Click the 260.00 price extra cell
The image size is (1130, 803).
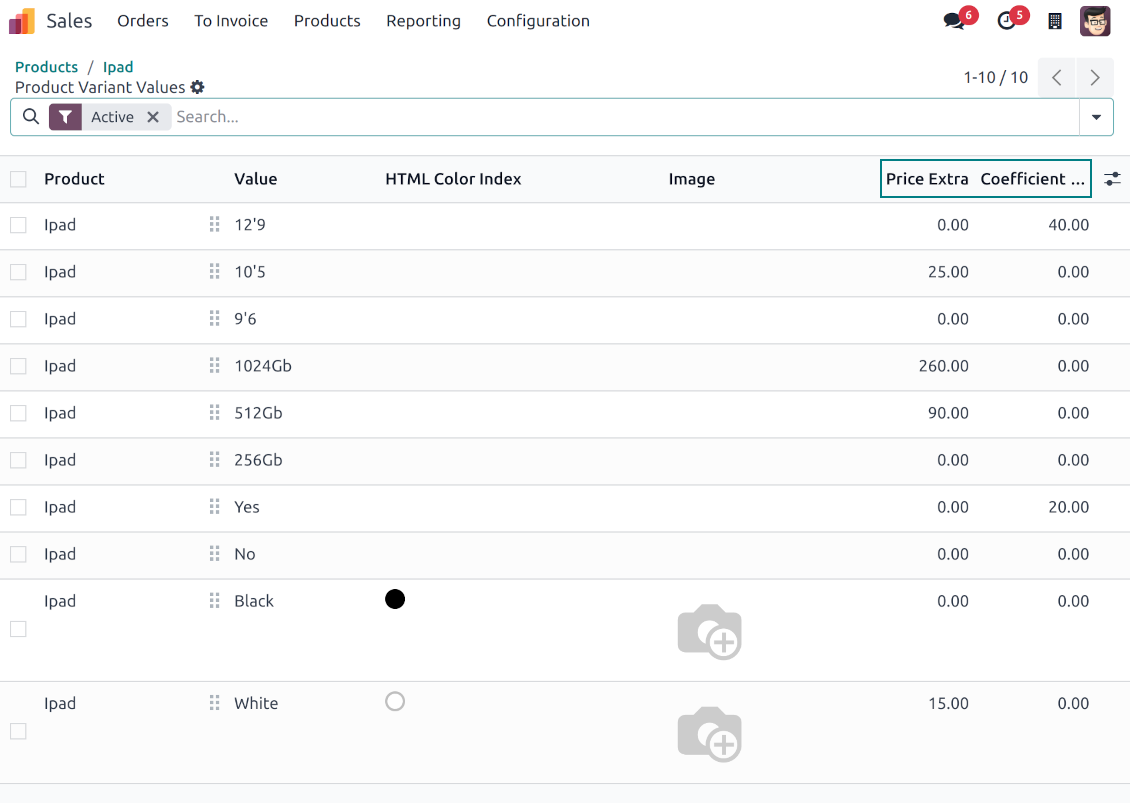(943, 366)
